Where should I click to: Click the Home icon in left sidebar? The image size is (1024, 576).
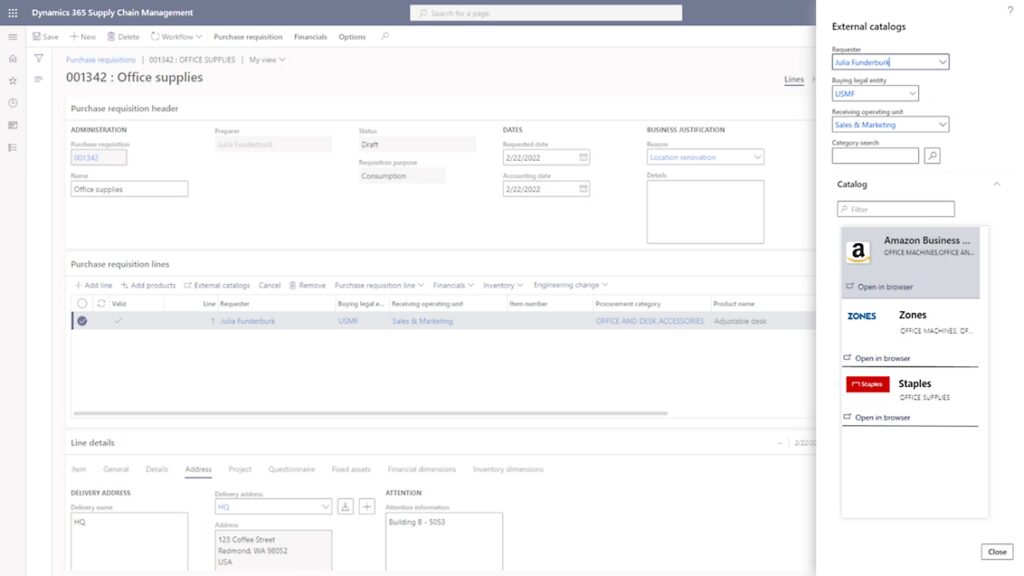point(13,59)
